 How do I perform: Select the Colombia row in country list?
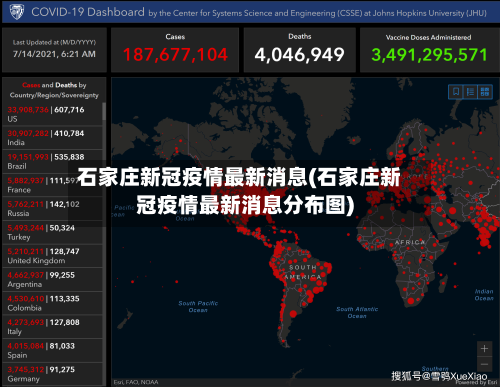[52, 303]
